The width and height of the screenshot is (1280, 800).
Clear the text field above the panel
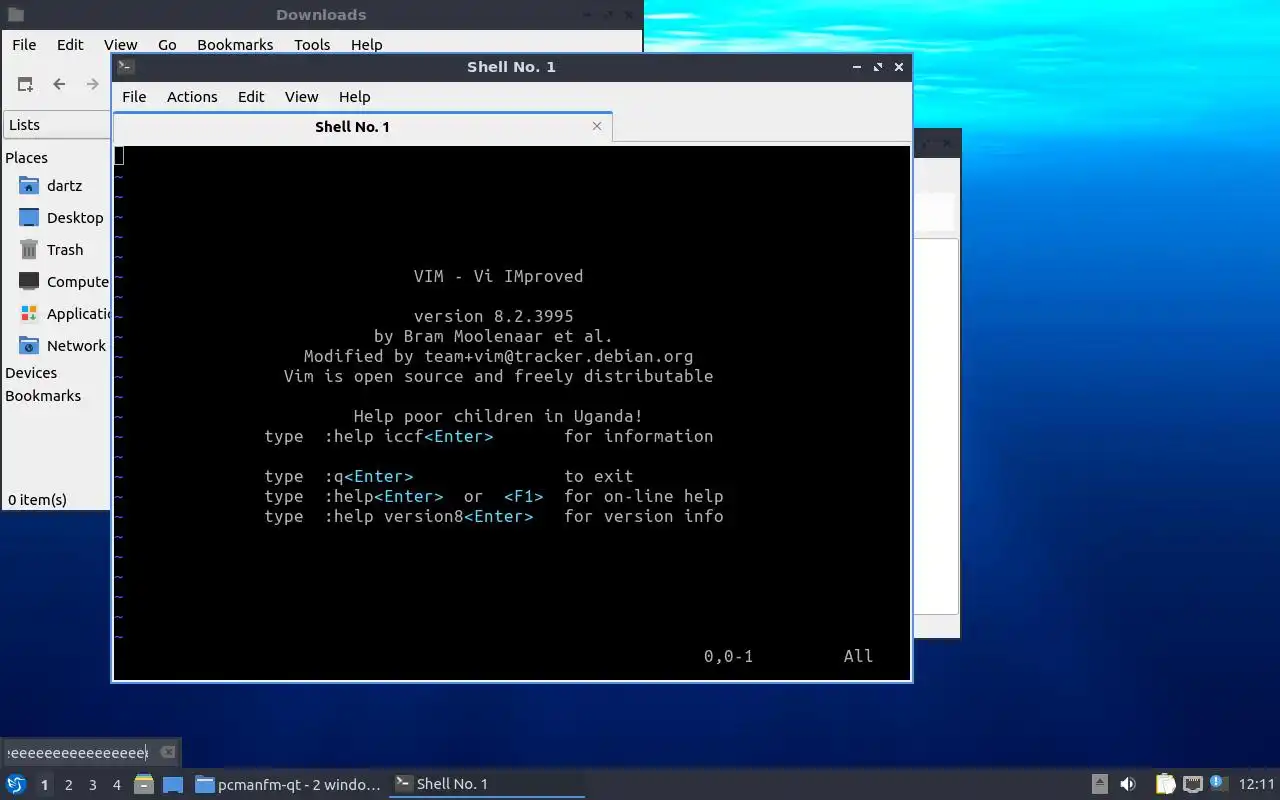[168, 752]
